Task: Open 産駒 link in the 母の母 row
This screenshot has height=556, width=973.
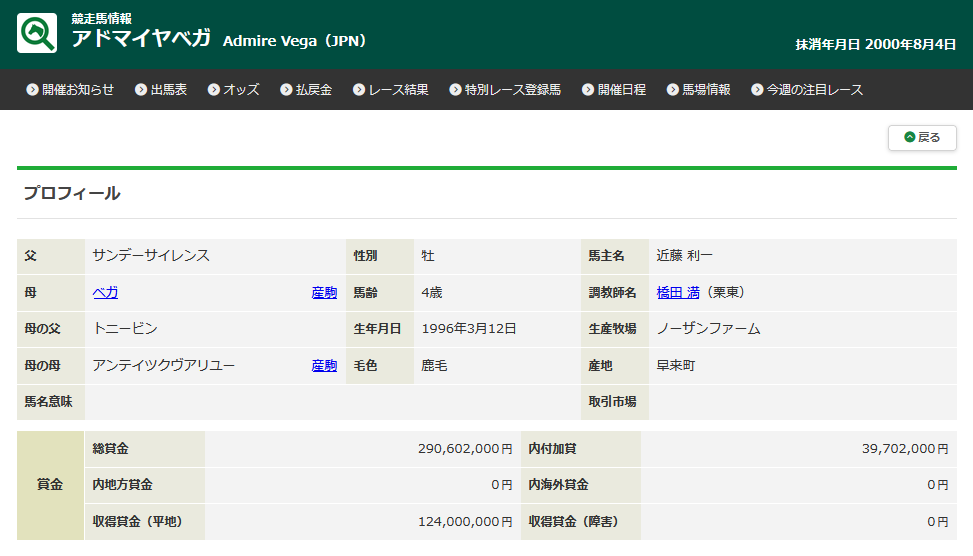Action: click(324, 365)
